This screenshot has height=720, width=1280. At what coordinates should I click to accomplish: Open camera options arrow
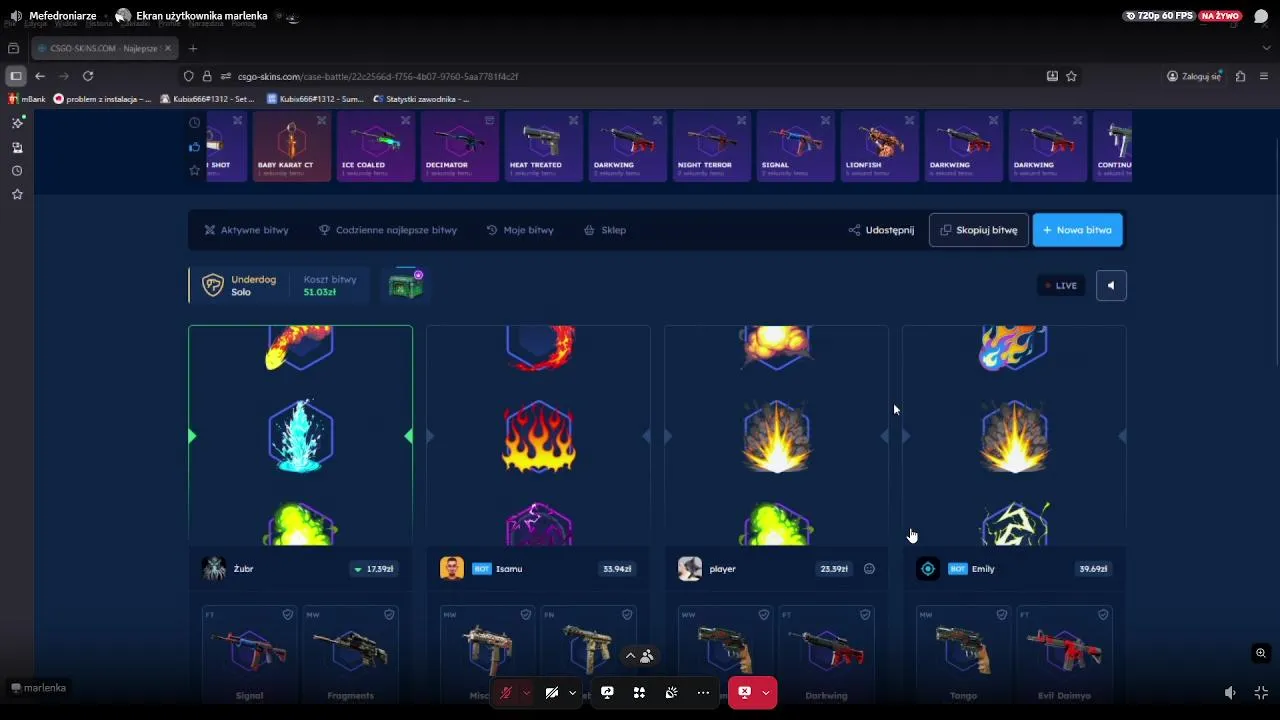[572, 692]
